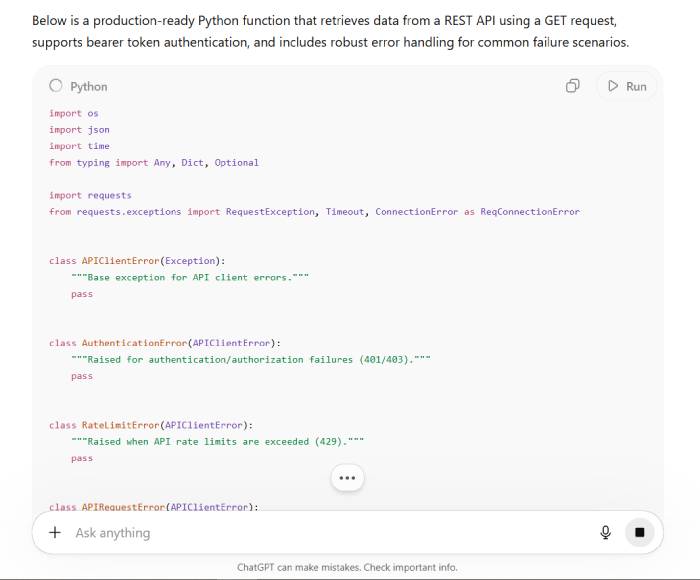The image size is (700, 580).
Task: Click the circle icon beside Python label
Action: click(56, 85)
